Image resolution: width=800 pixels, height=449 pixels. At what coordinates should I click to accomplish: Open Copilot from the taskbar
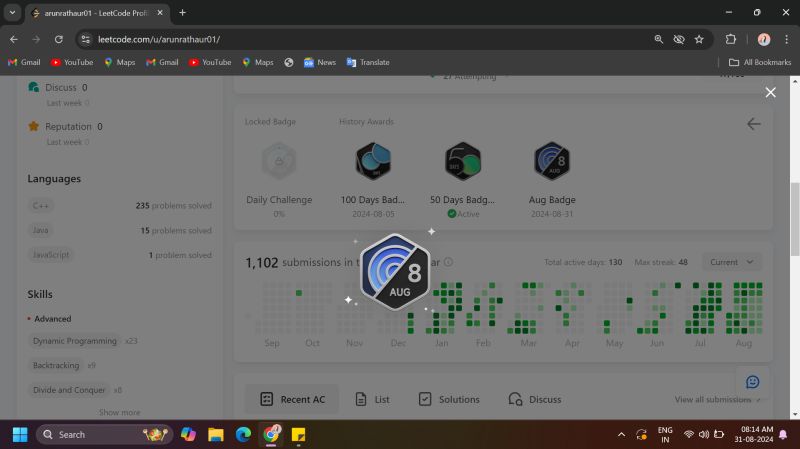coord(188,435)
